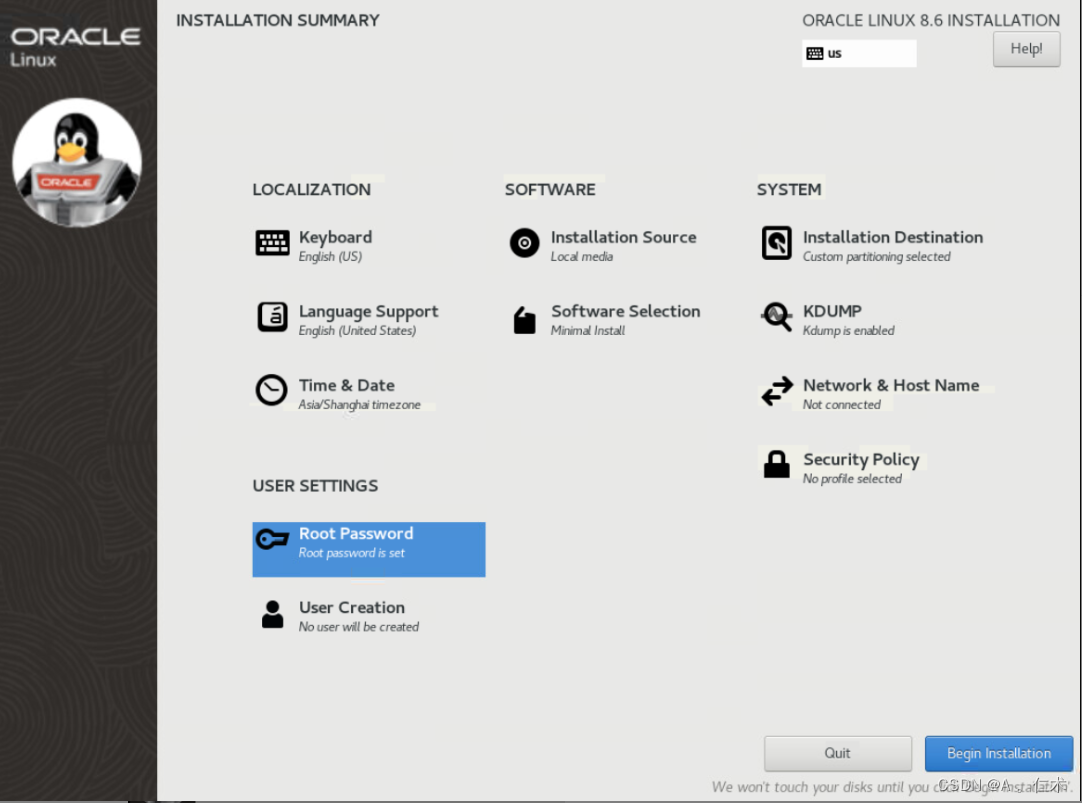Select the Installation Source disc icon
Viewport: 1082px width, 803px height.
pyautogui.click(x=524, y=243)
